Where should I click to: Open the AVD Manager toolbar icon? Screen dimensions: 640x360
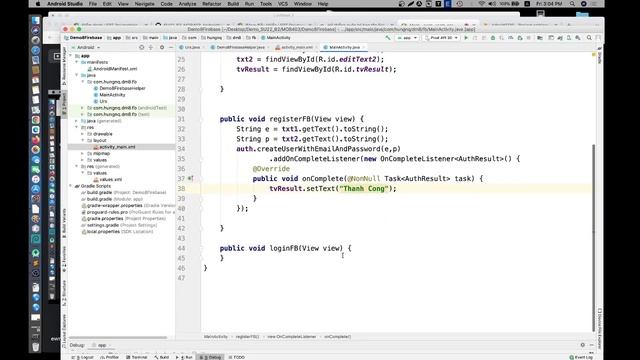569,38
